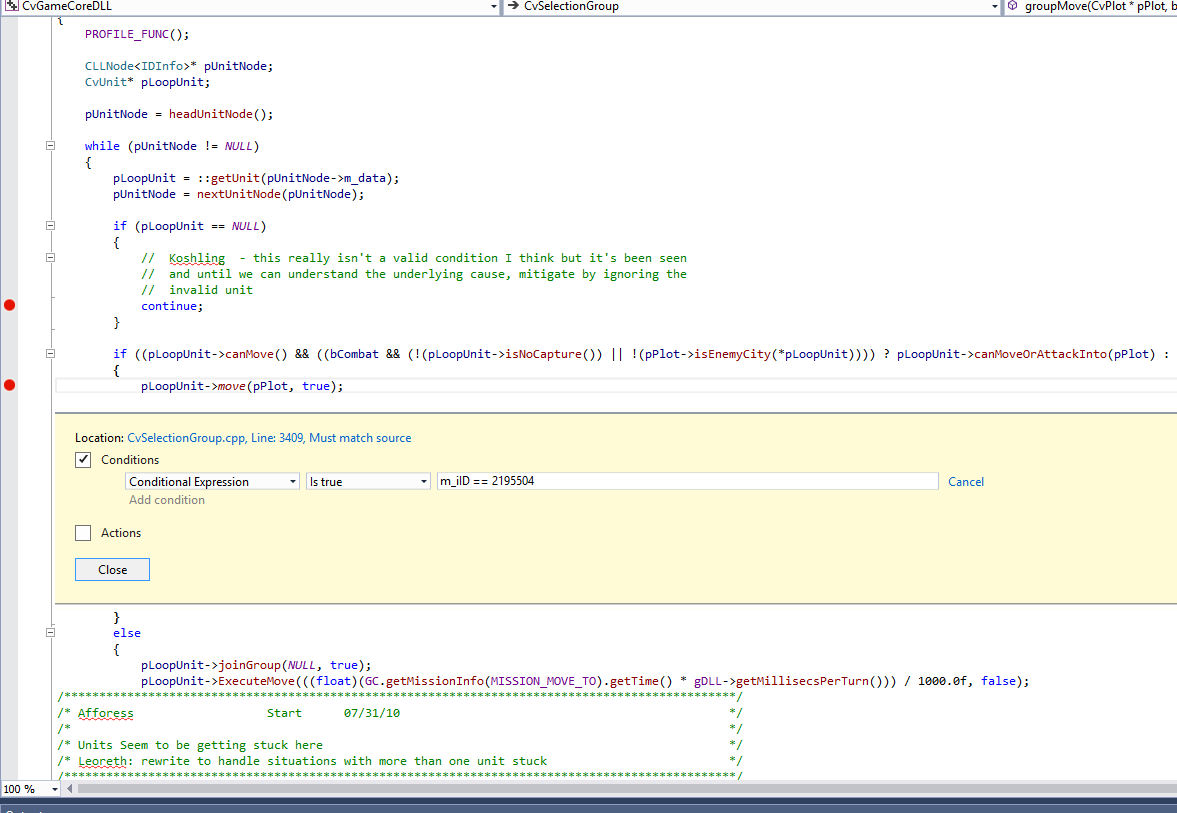Click the Afforess comment header line
1177x813 pixels.
pos(398,713)
